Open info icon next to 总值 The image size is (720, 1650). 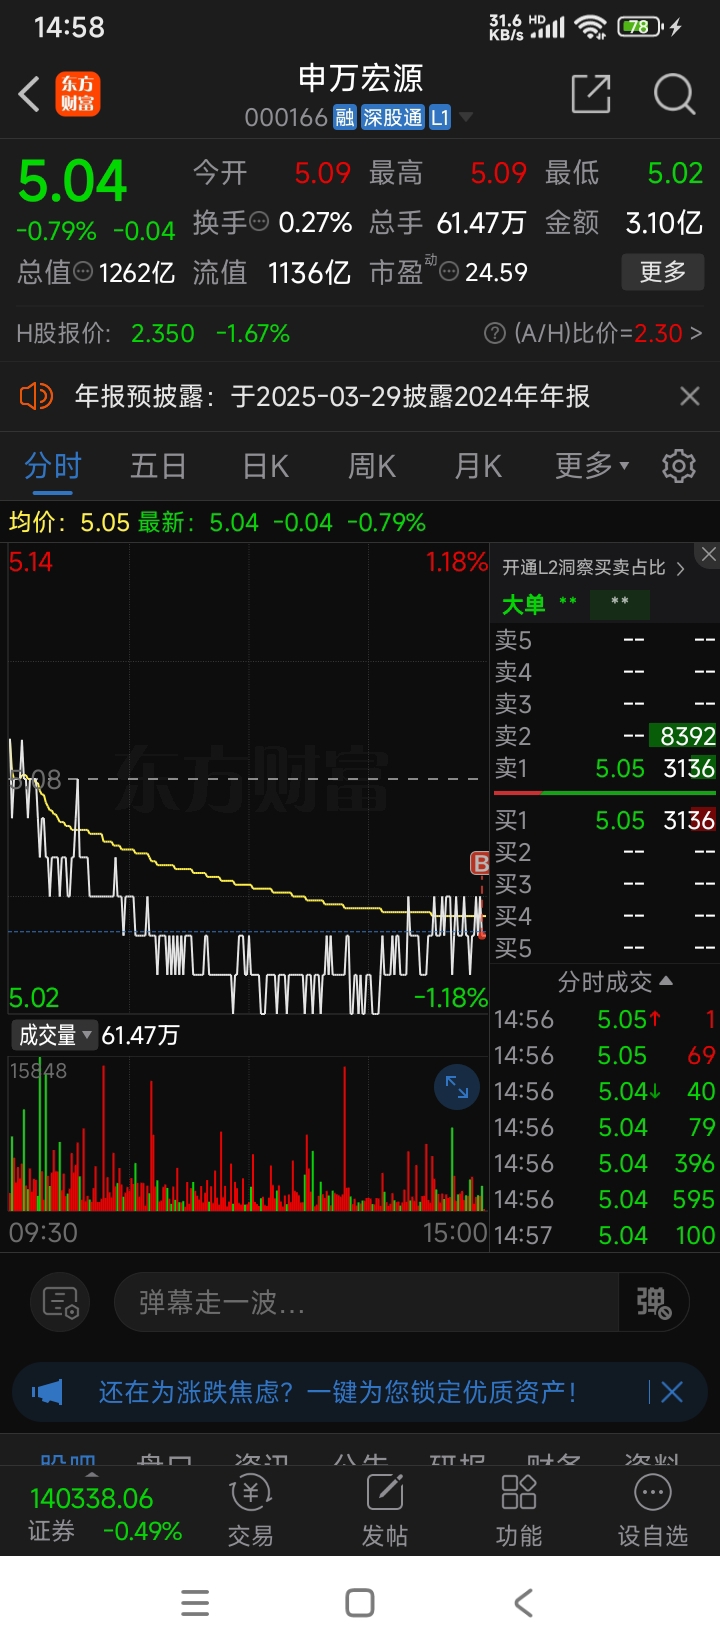[x=84, y=272]
